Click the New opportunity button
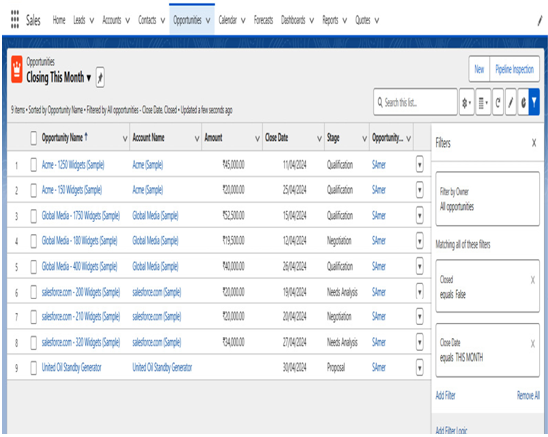The image size is (548, 437). (479, 69)
